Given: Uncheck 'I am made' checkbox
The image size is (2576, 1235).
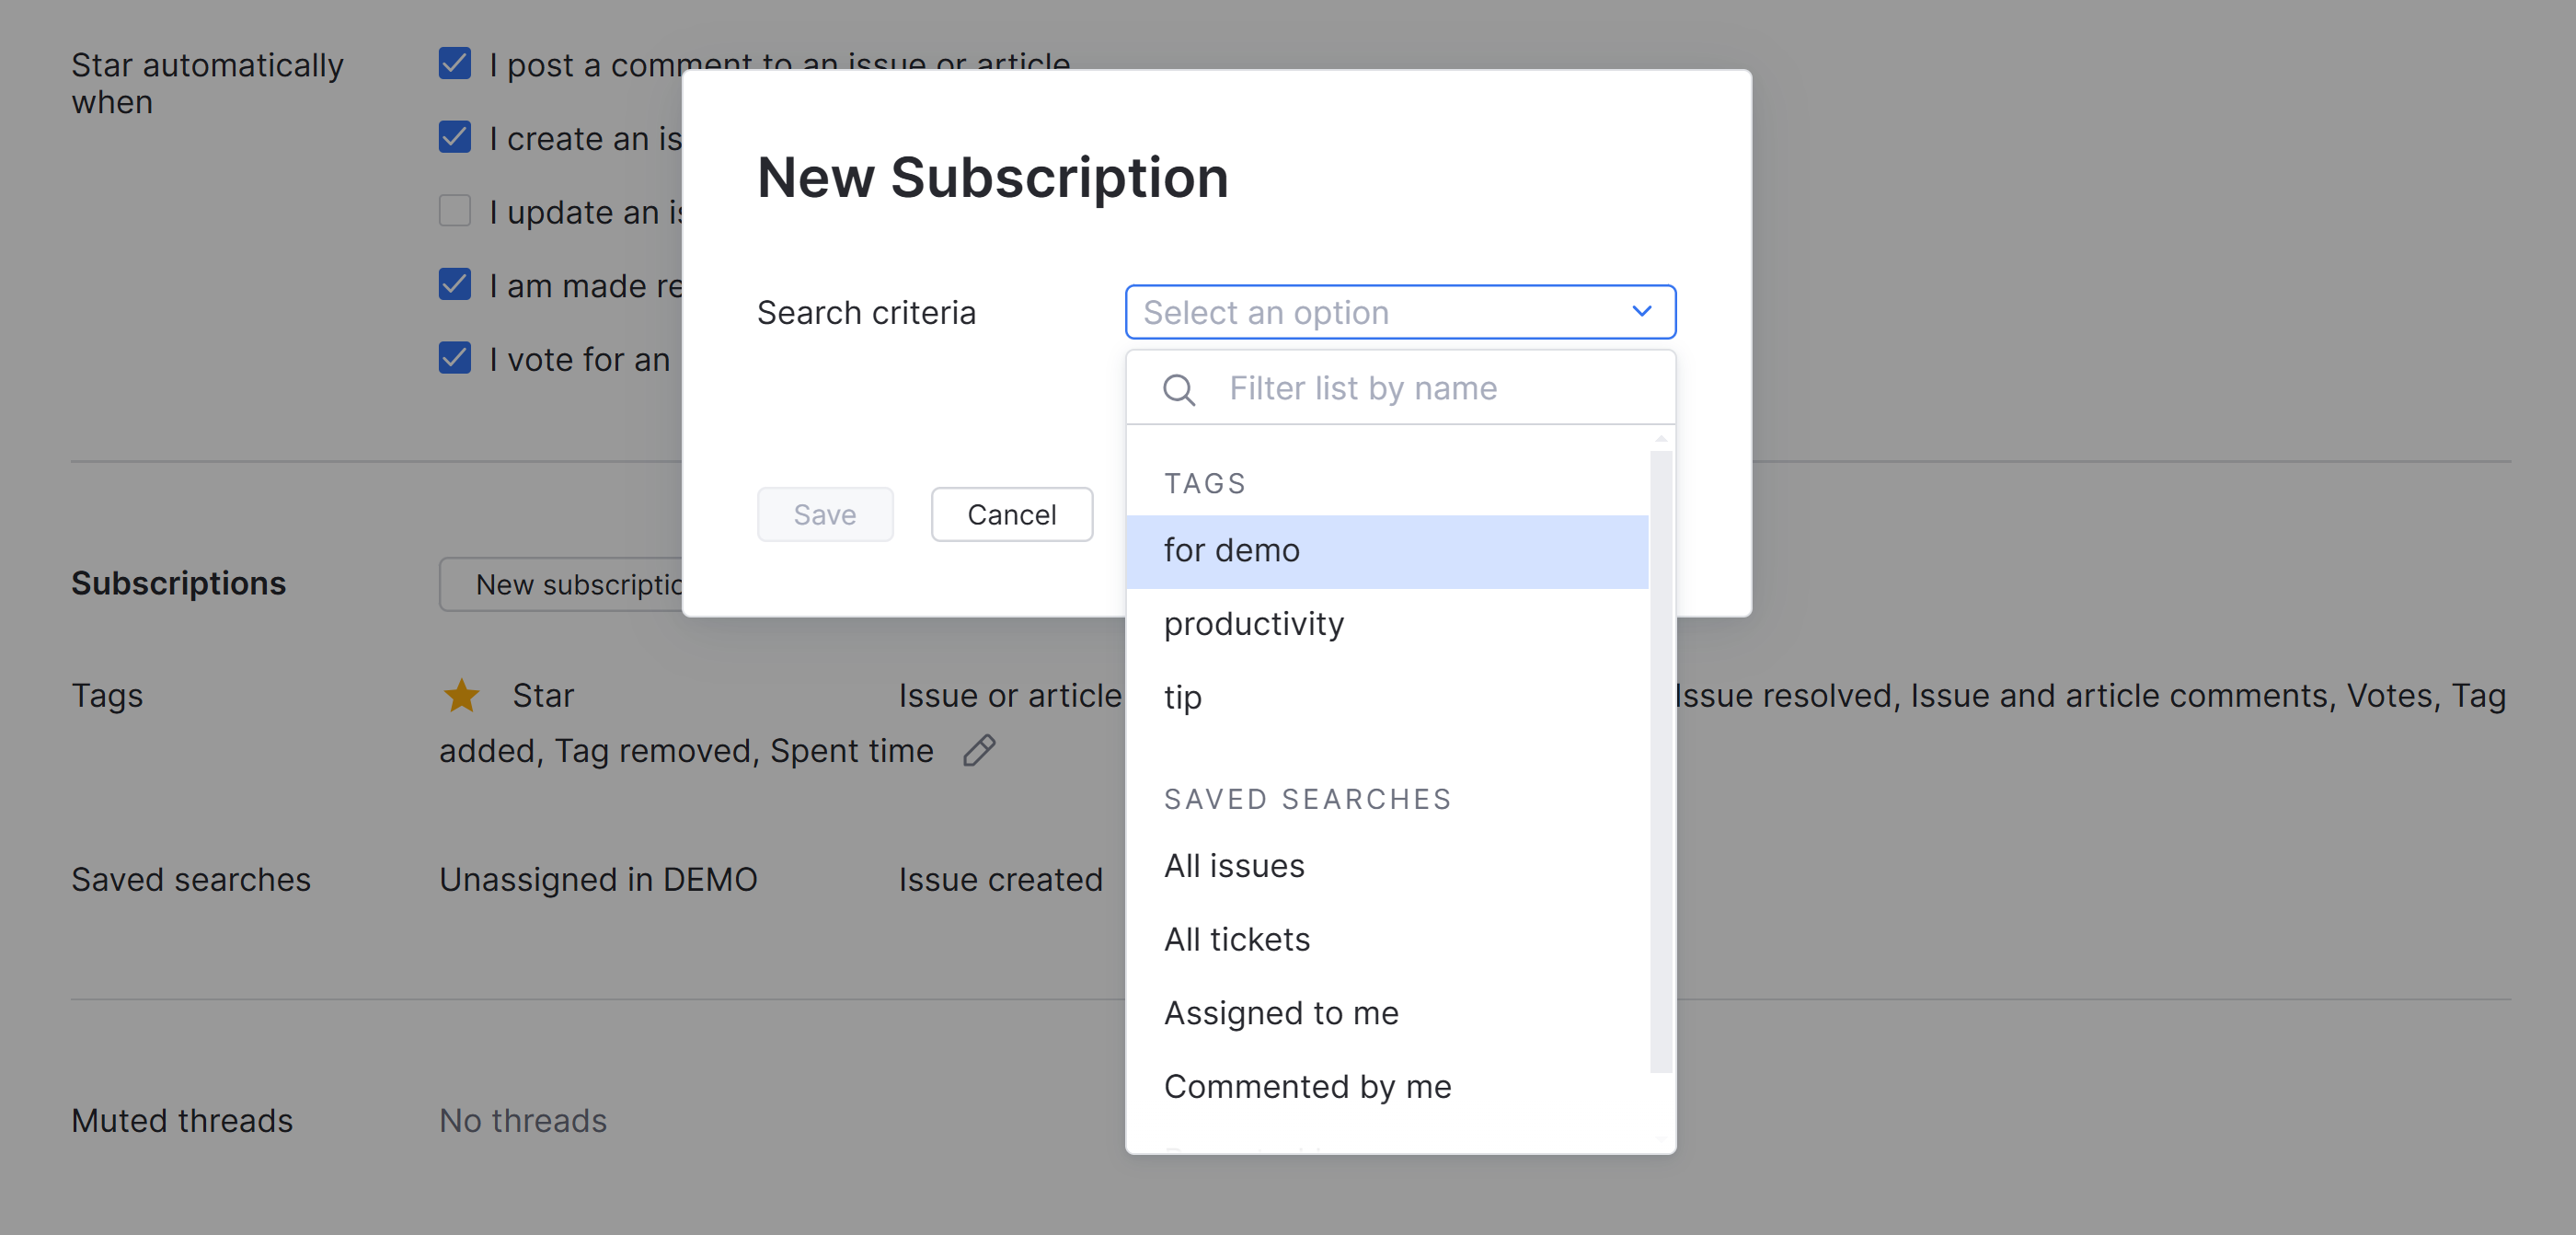Looking at the screenshot, I should click(455, 285).
